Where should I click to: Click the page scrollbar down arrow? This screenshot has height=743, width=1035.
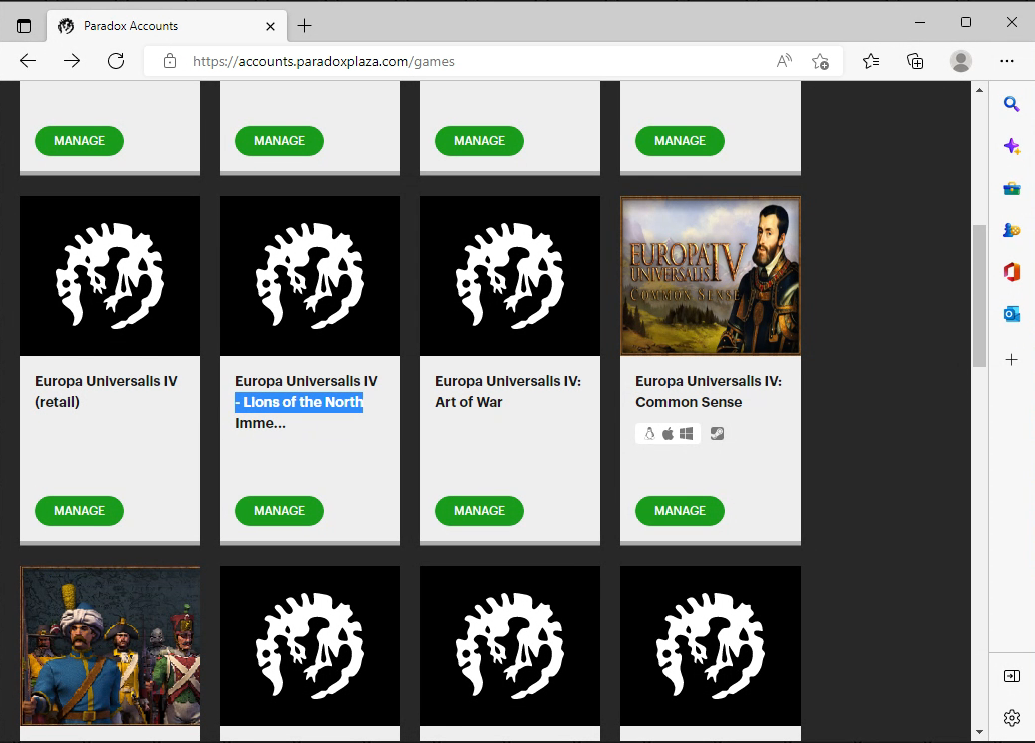[x=980, y=731]
